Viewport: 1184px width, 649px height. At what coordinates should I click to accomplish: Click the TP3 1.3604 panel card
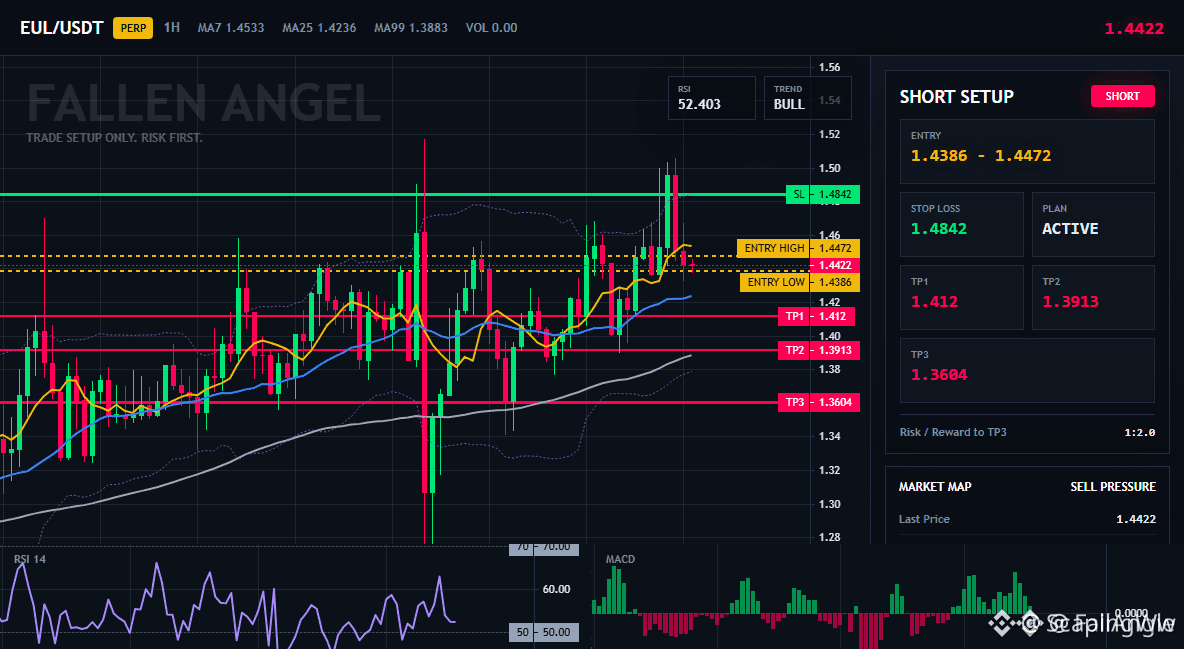(x=1027, y=370)
